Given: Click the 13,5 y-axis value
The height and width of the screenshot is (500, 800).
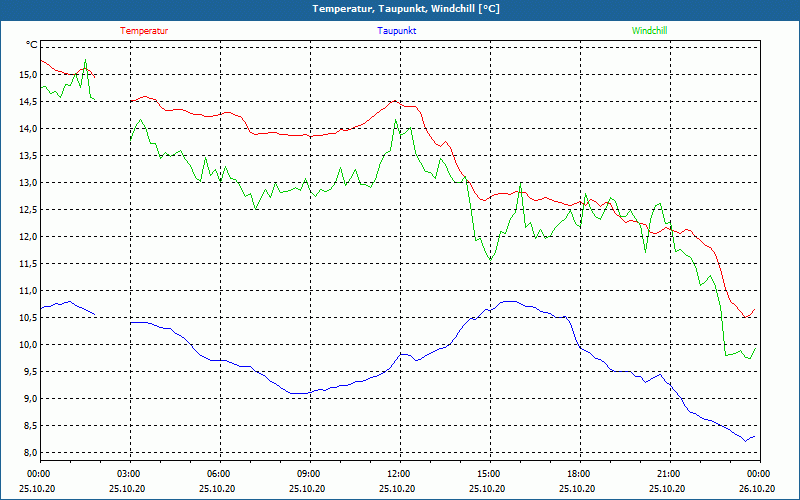Looking at the screenshot, I should point(28,156).
